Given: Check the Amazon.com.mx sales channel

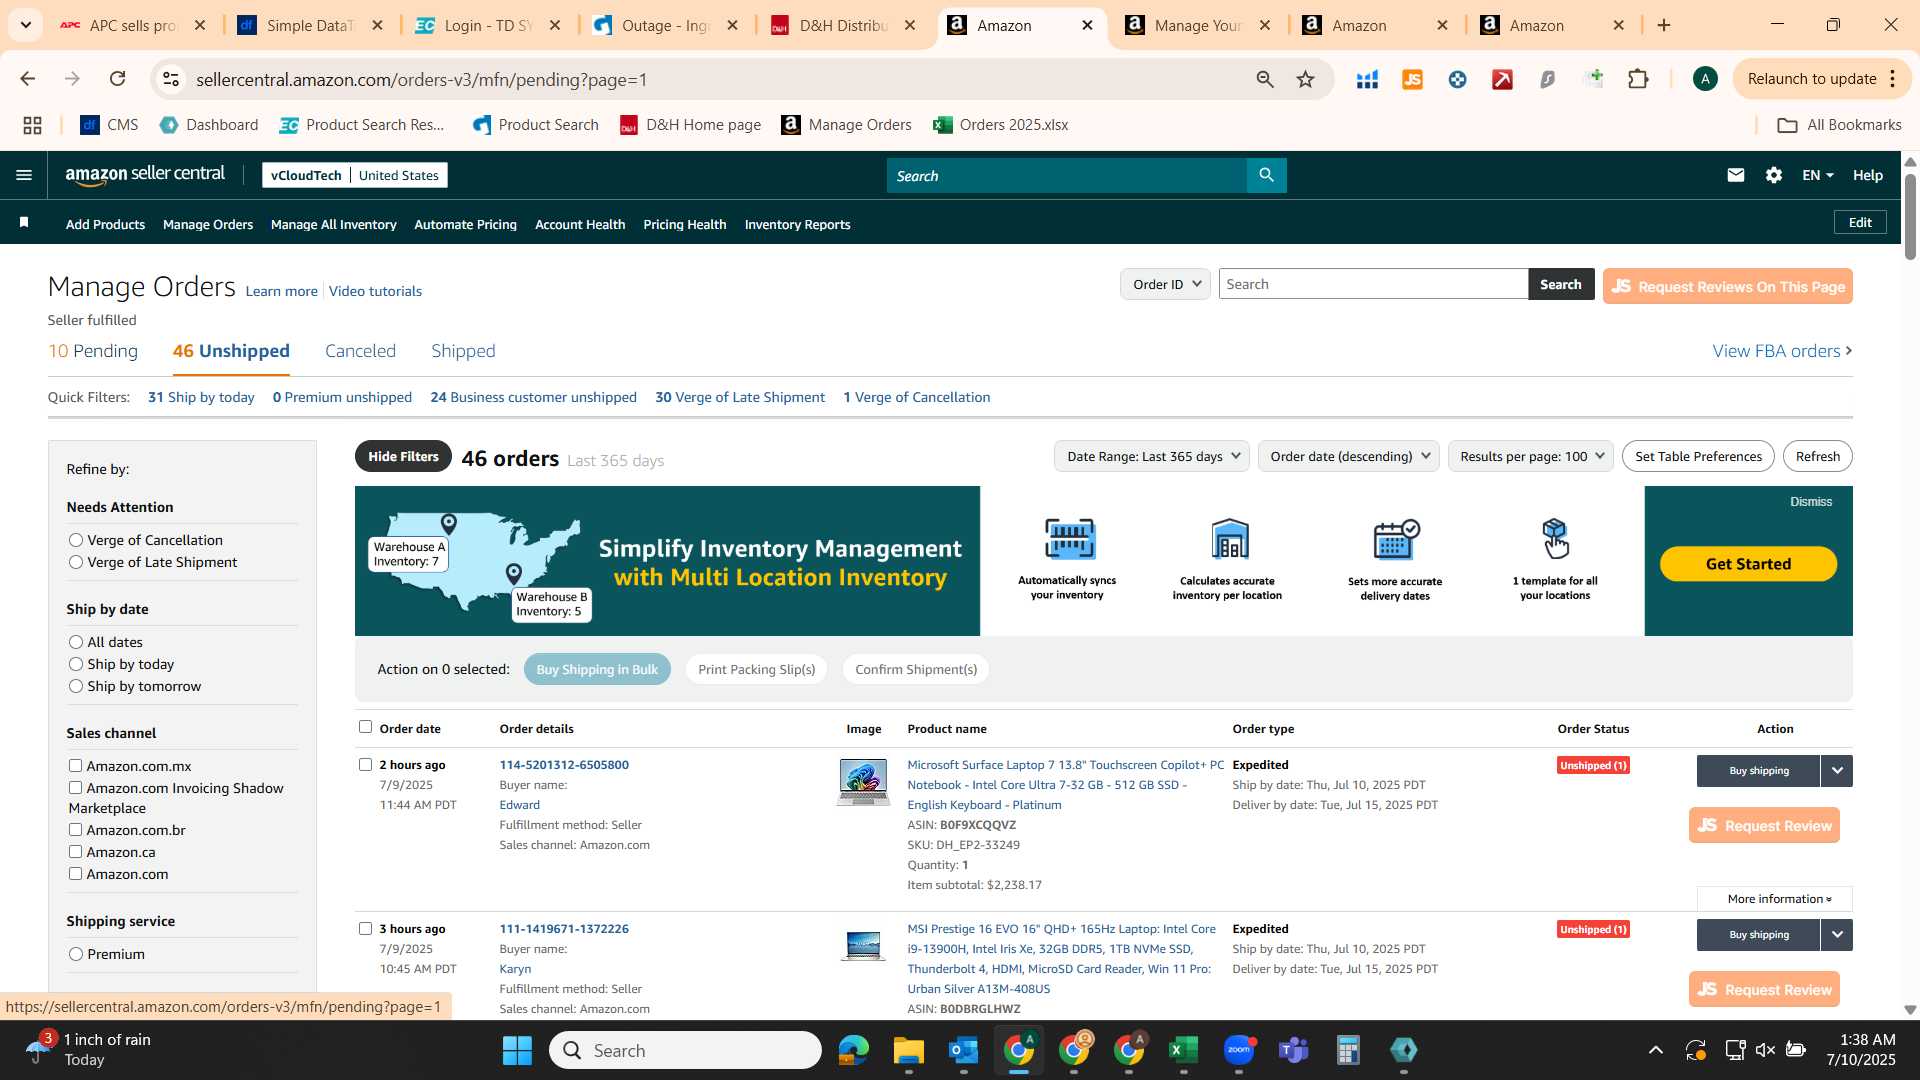Looking at the screenshot, I should (75, 766).
